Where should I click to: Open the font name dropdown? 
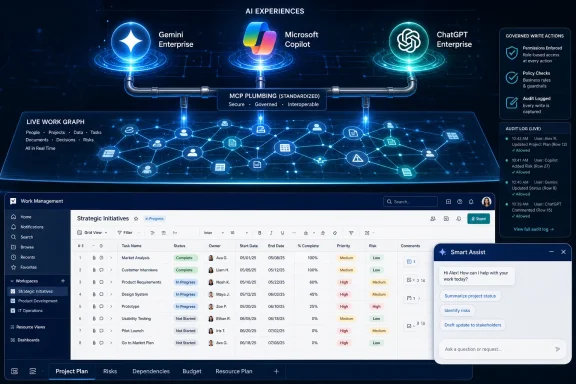click(214, 233)
